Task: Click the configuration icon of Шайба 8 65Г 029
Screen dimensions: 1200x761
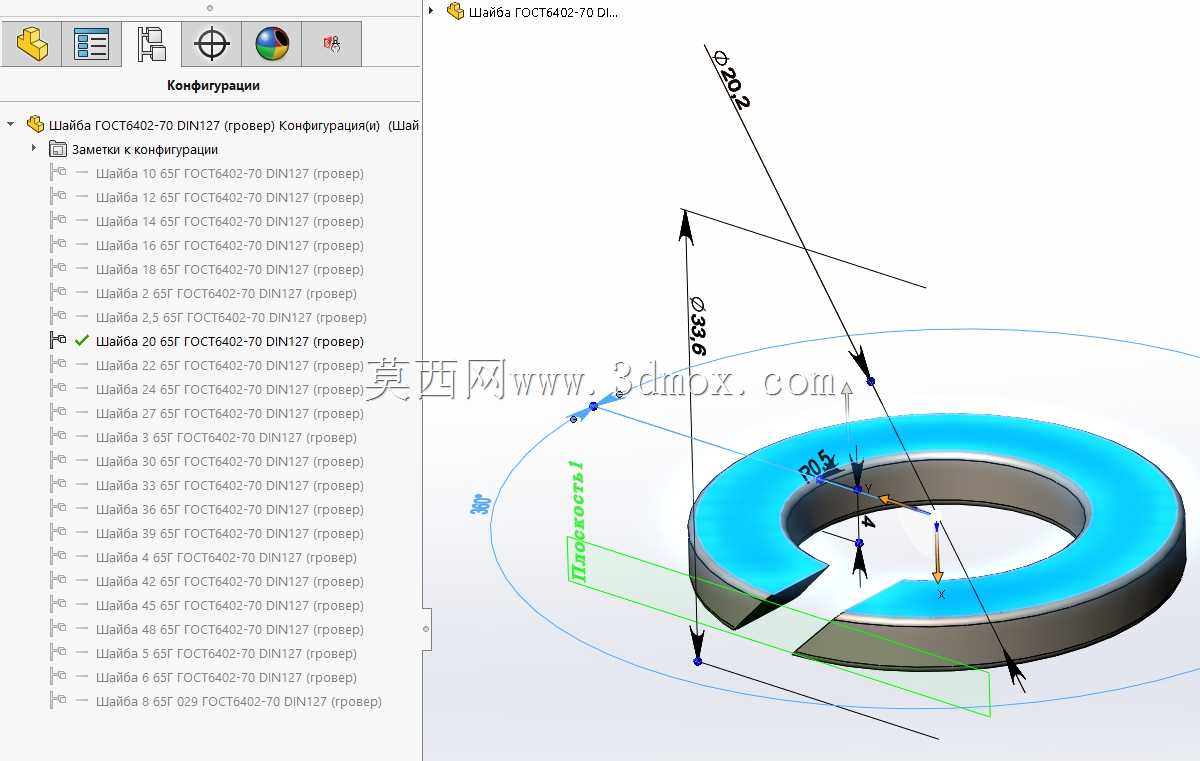Action: tap(58, 701)
